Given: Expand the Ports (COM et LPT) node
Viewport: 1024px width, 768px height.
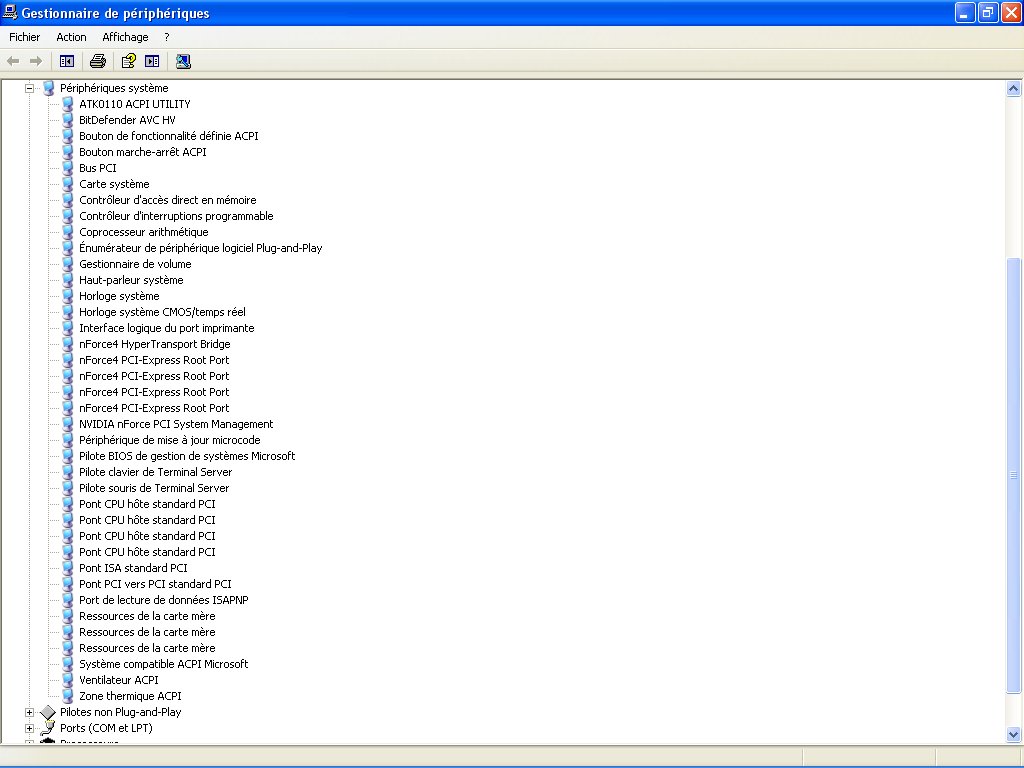Looking at the screenshot, I should (x=29, y=728).
